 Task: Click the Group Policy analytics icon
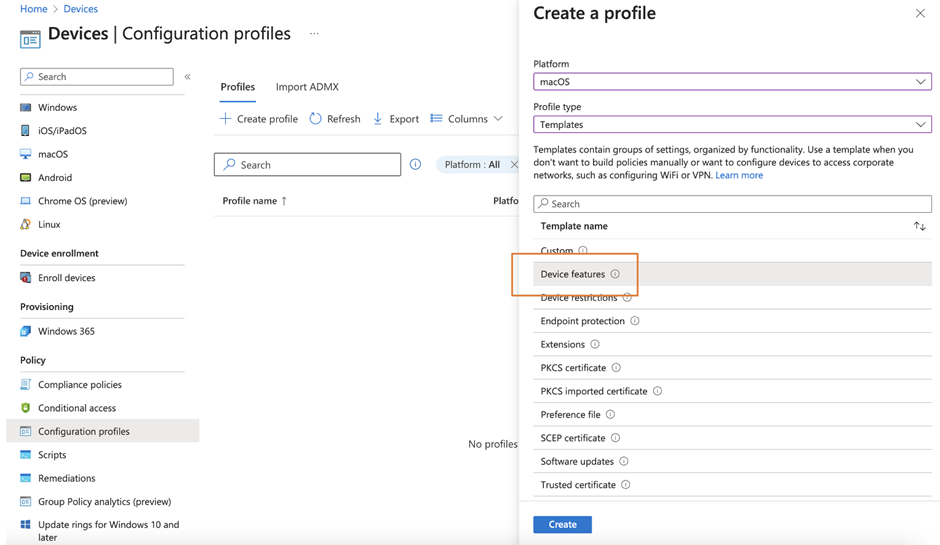tap(25, 501)
